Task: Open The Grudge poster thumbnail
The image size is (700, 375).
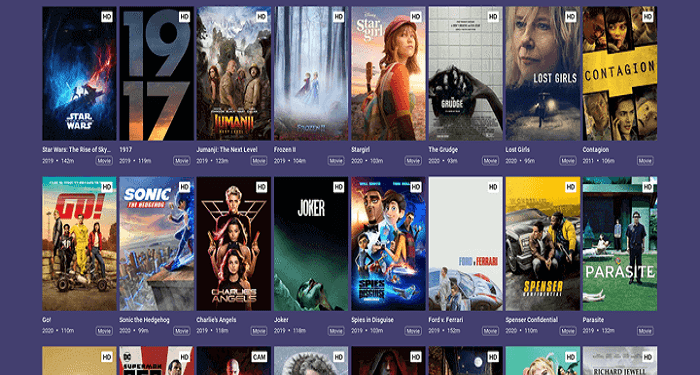Action: pyautogui.click(x=466, y=73)
